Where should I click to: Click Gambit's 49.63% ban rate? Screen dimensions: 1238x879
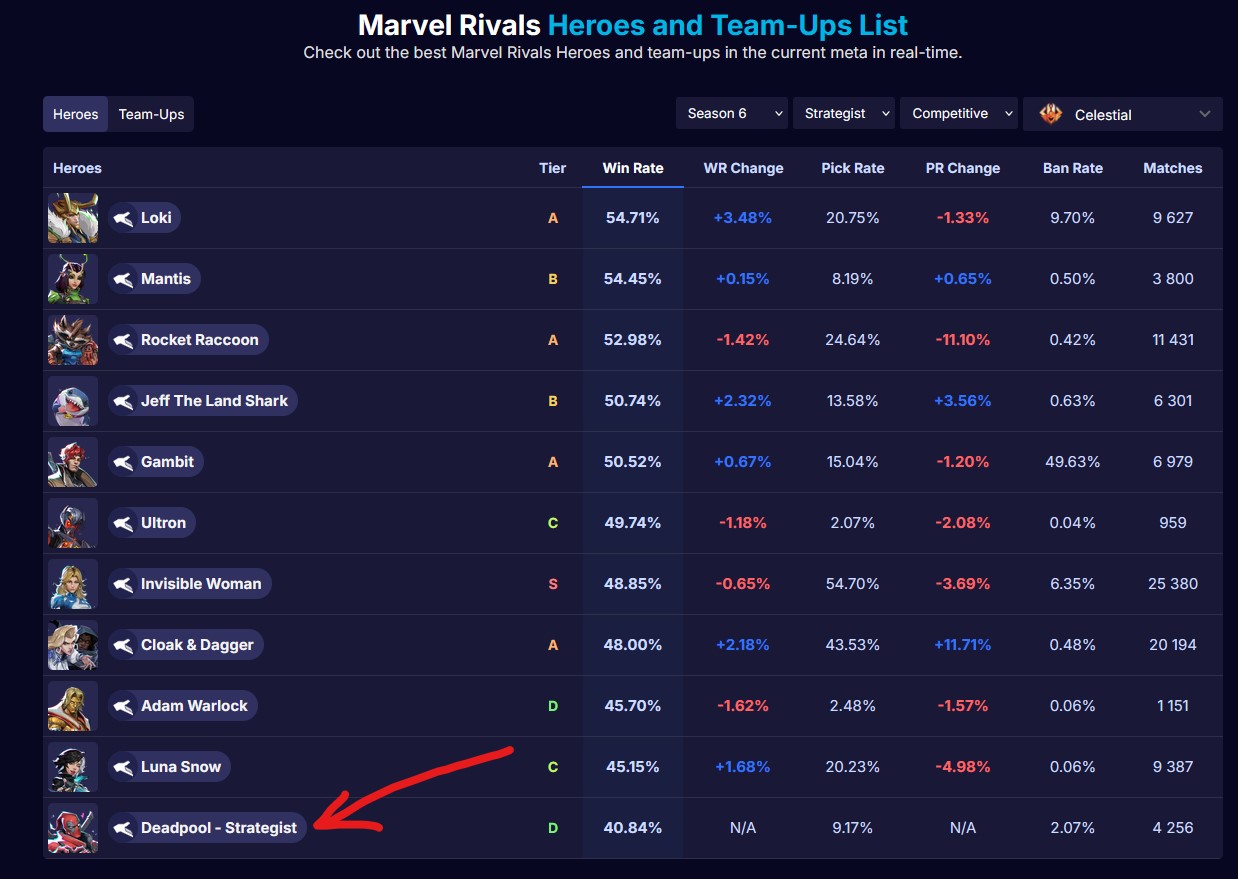[x=1073, y=462]
